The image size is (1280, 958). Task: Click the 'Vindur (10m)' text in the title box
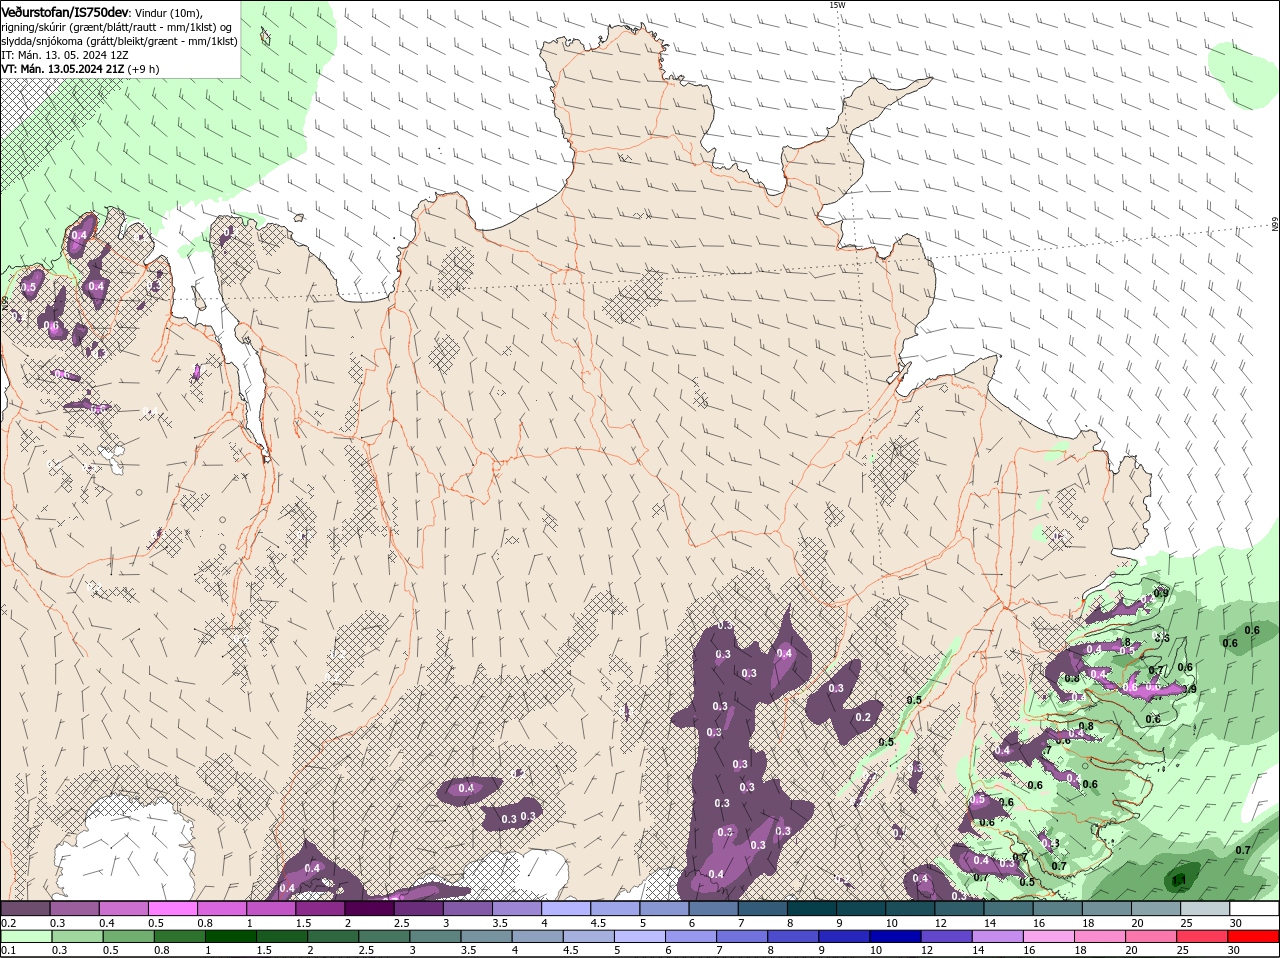[168, 12]
